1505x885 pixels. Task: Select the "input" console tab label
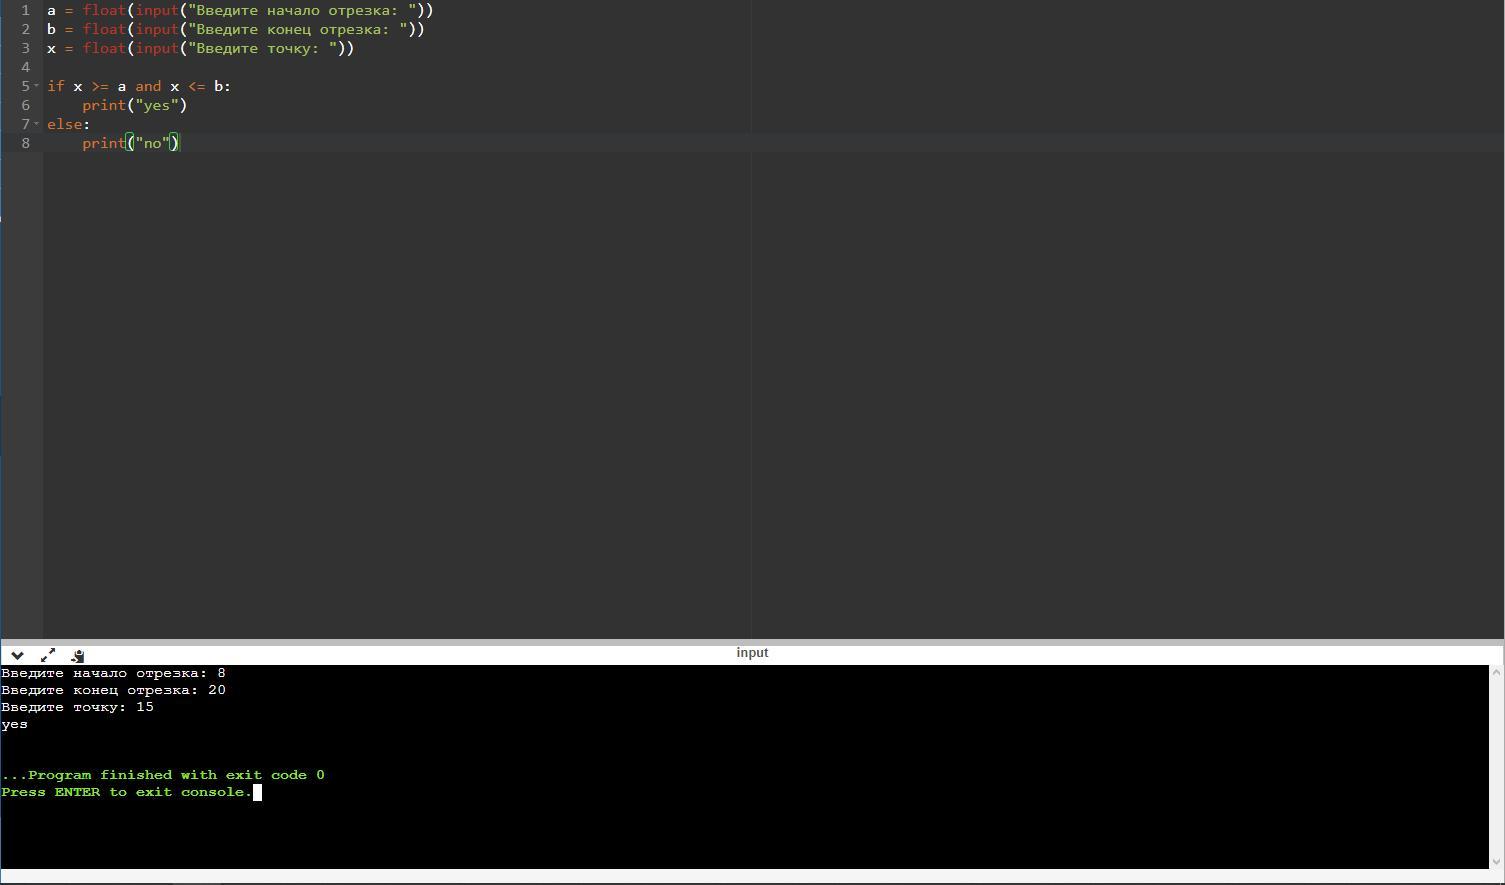point(752,653)
